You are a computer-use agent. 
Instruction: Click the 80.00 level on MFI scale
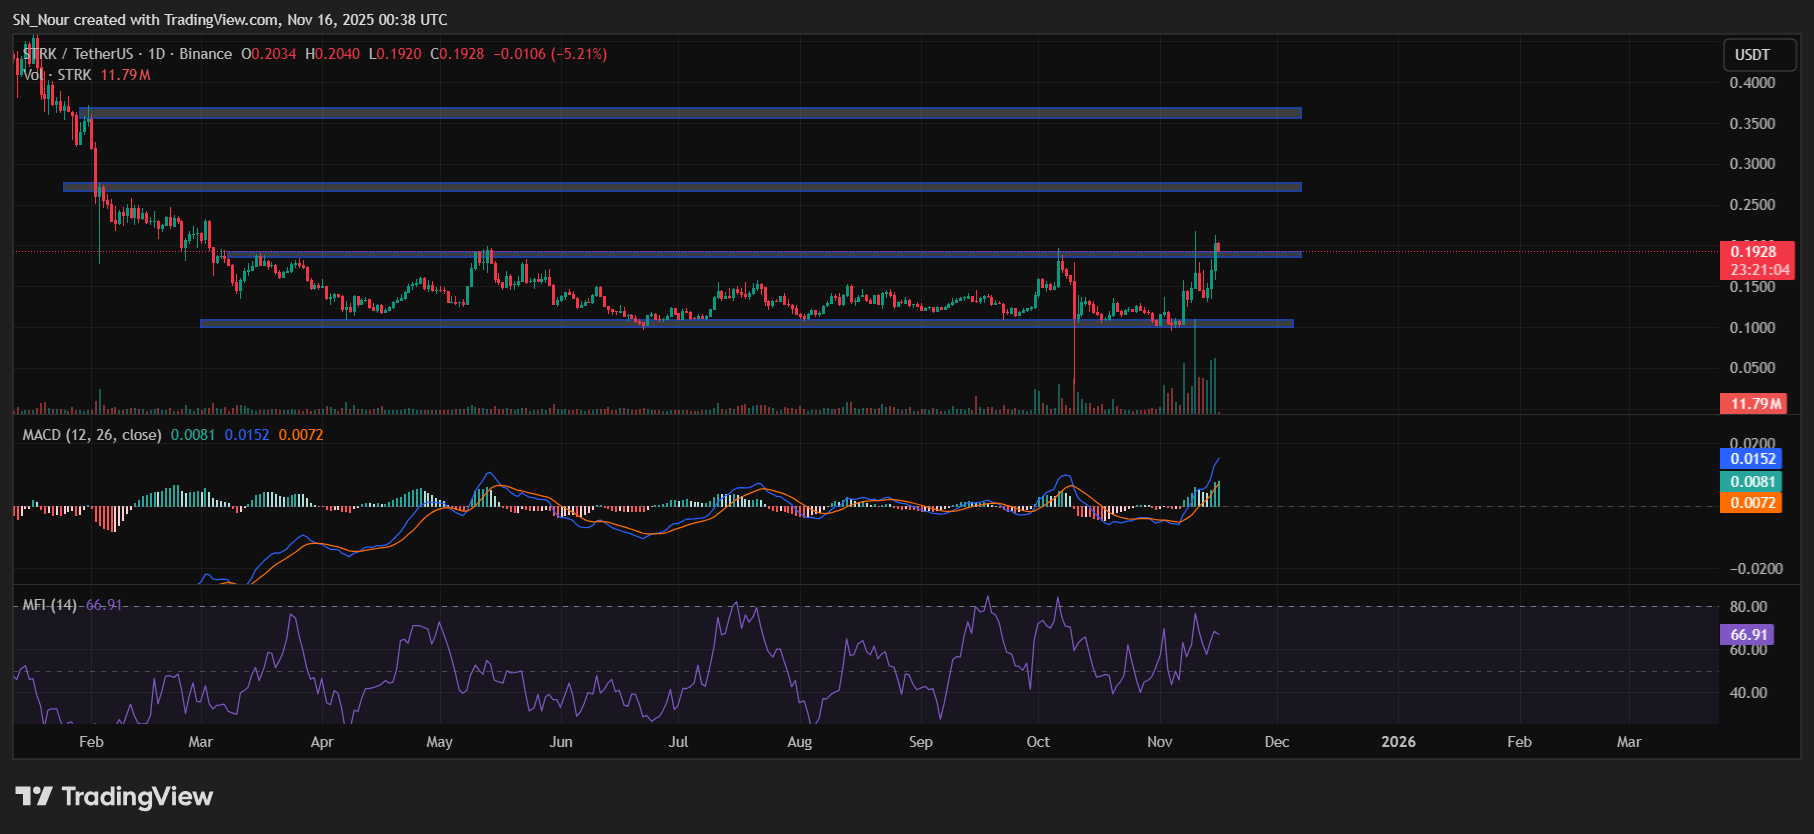(1748, 607)
